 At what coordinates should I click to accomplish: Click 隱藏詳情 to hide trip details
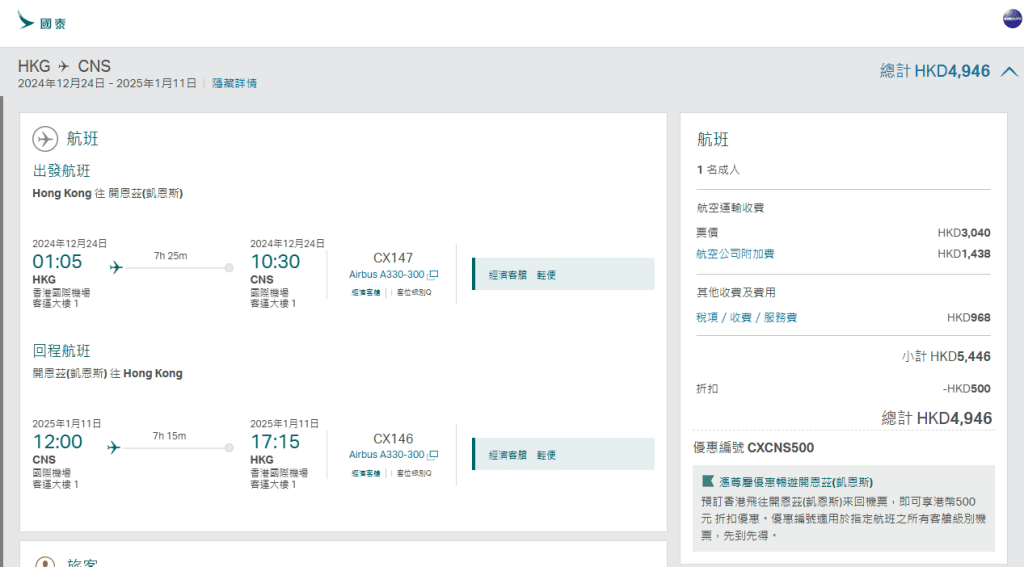(x=234, y=84)
